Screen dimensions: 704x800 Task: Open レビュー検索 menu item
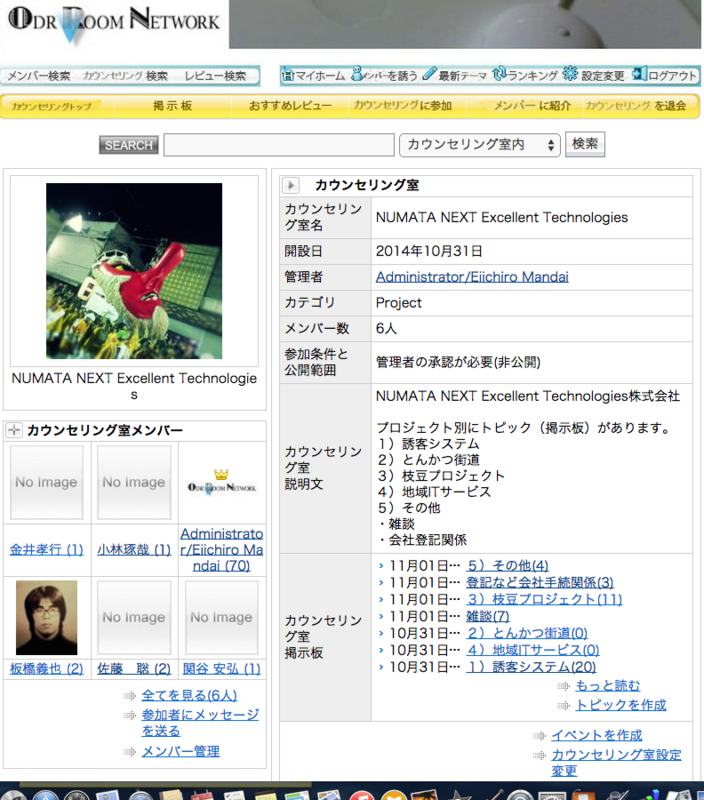215,76
